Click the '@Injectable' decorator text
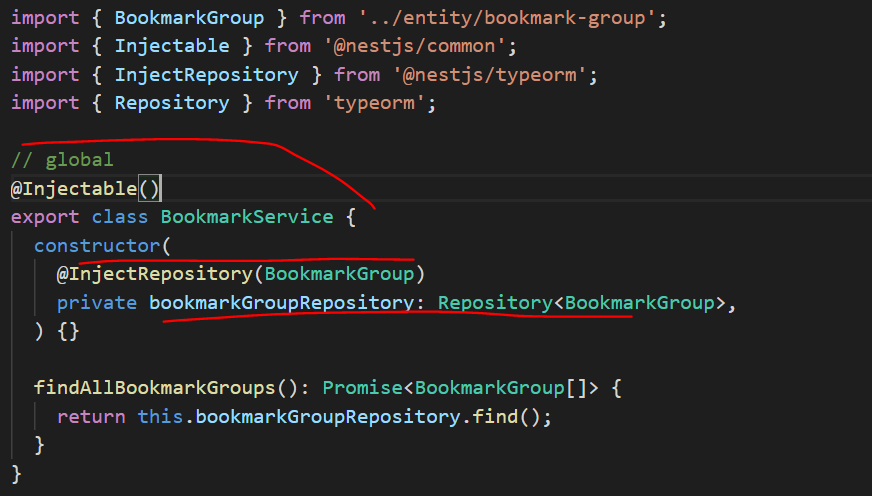The height and width of the screenshot is (496, 872). (73, 189)
